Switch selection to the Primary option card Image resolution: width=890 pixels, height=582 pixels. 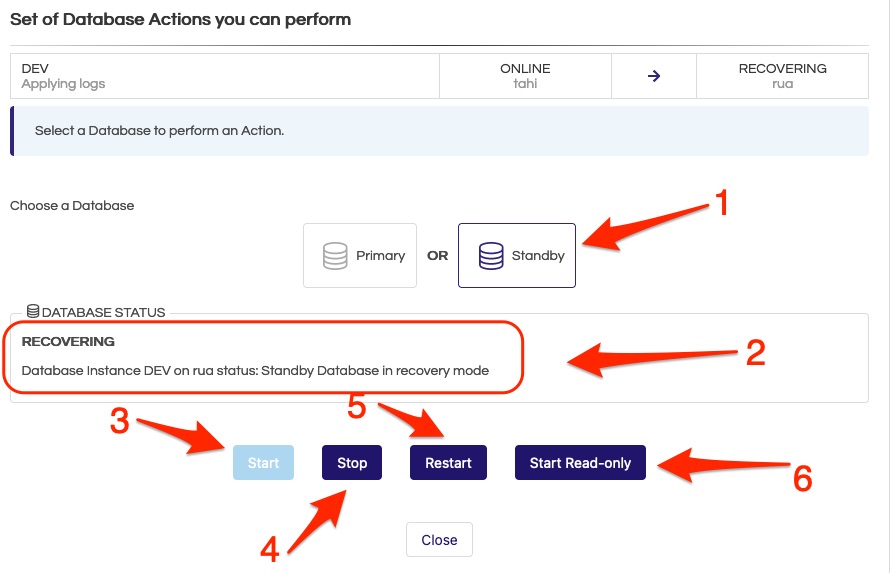tap(359, 255)
